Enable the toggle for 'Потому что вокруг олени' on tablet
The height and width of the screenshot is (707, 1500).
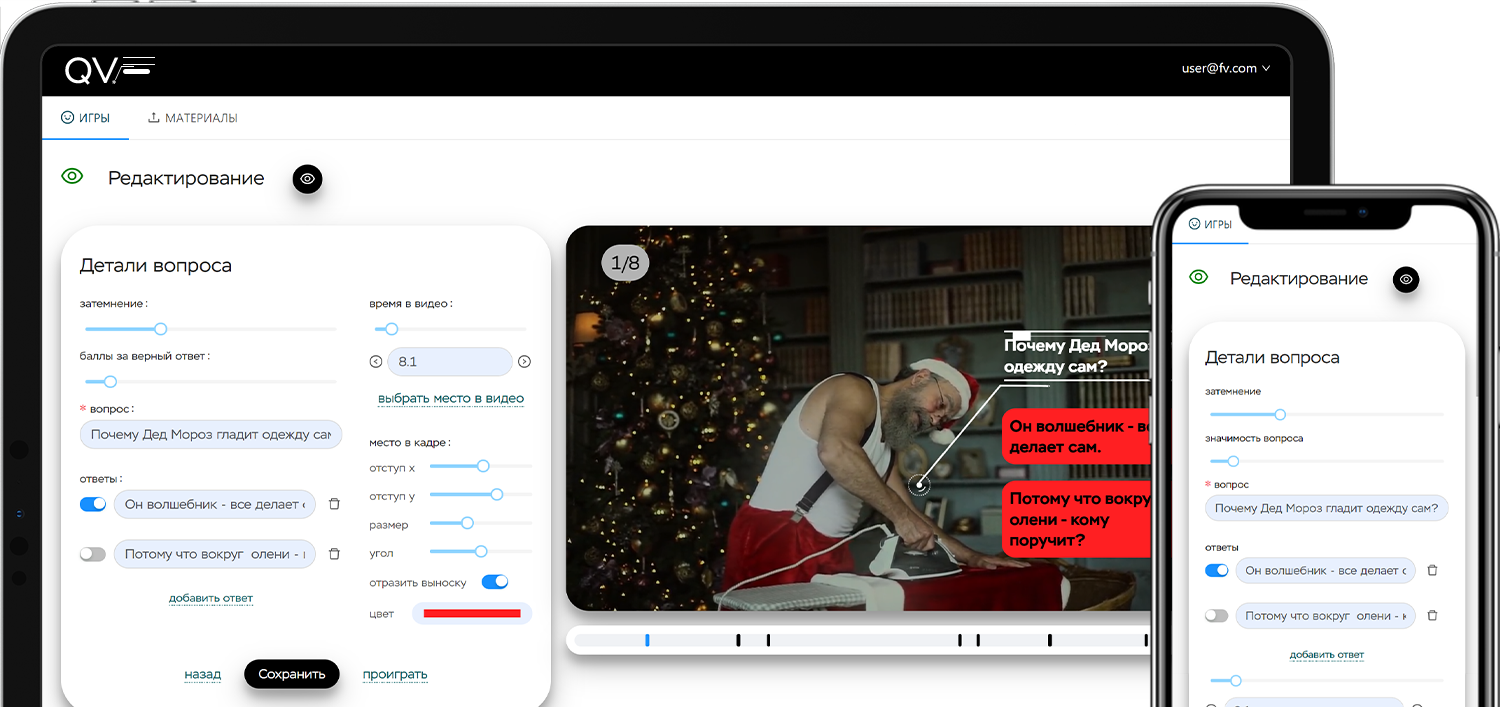[93, 554]
